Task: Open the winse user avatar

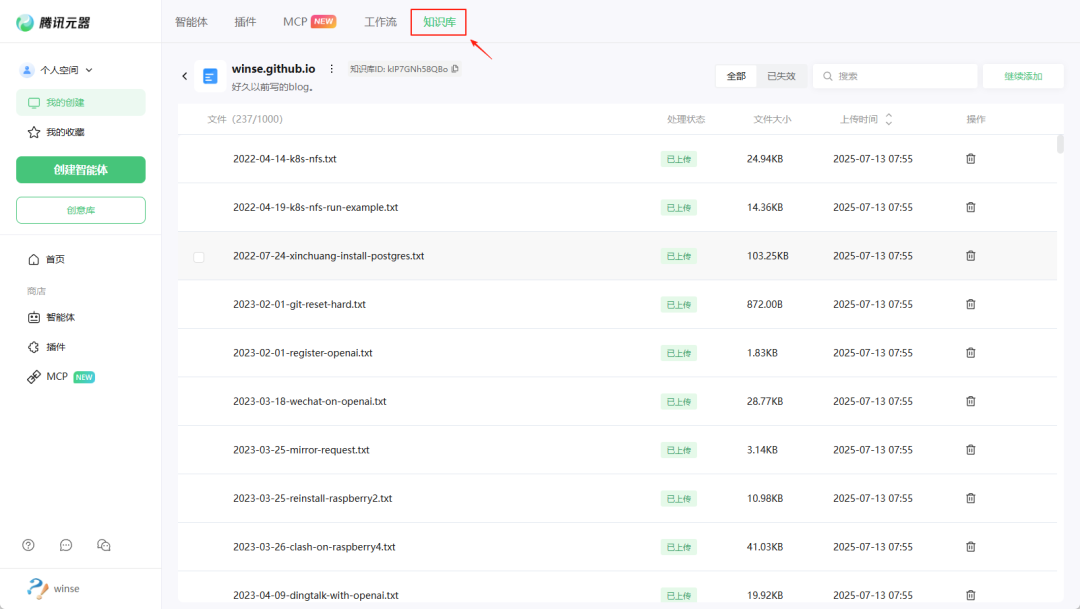Action: [x=37, y=588]
